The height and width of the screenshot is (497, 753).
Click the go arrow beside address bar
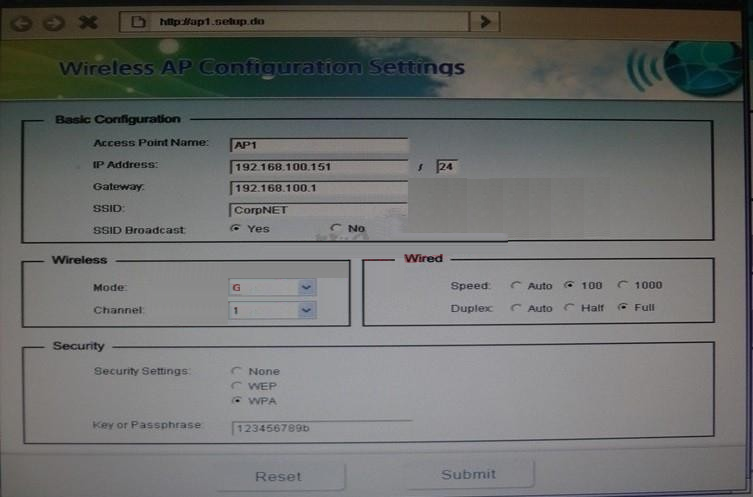485,21
